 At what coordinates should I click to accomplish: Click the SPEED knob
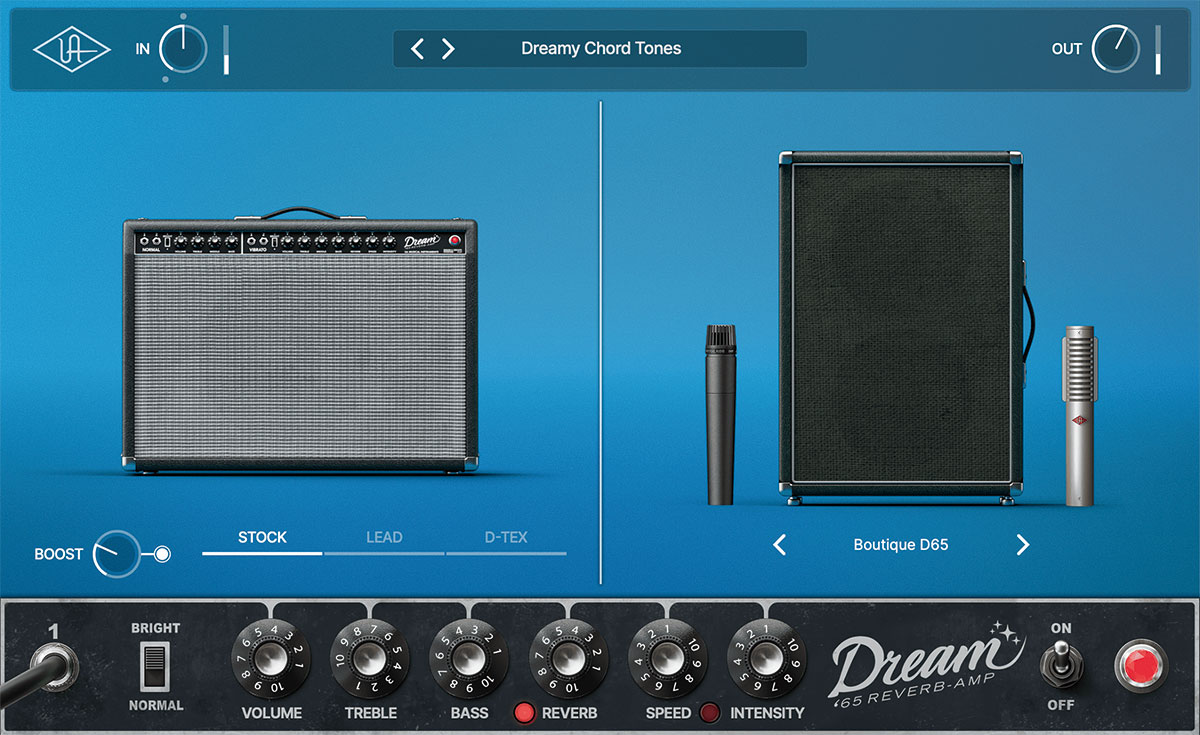point(668,660)
